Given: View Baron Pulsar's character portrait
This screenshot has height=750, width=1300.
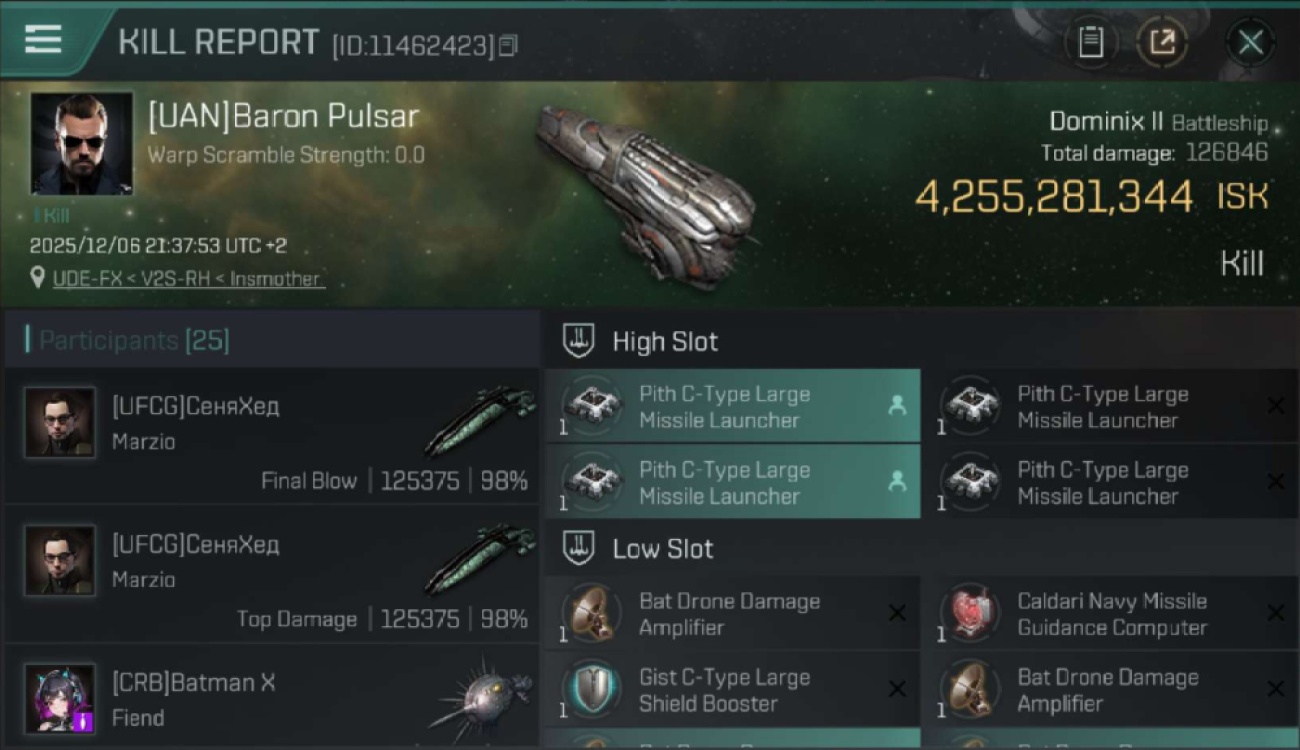Looking at the screenshot, I should point(81,143).
